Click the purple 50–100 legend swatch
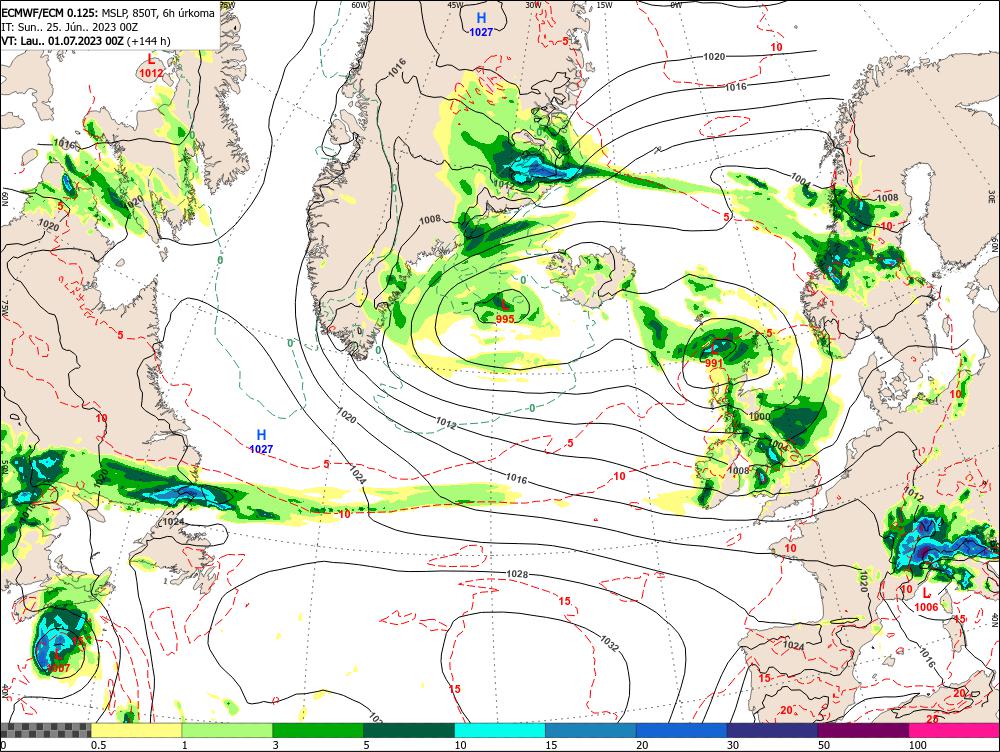 [864, 730]
